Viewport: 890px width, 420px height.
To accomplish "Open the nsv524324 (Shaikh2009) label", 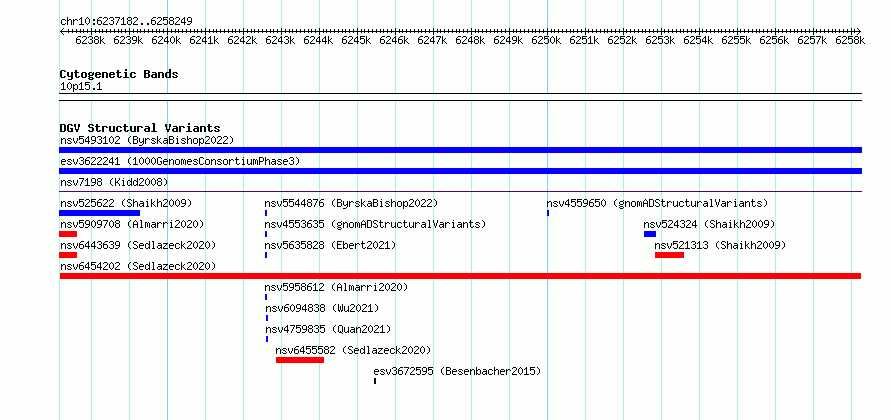I will tap(709, 224).
